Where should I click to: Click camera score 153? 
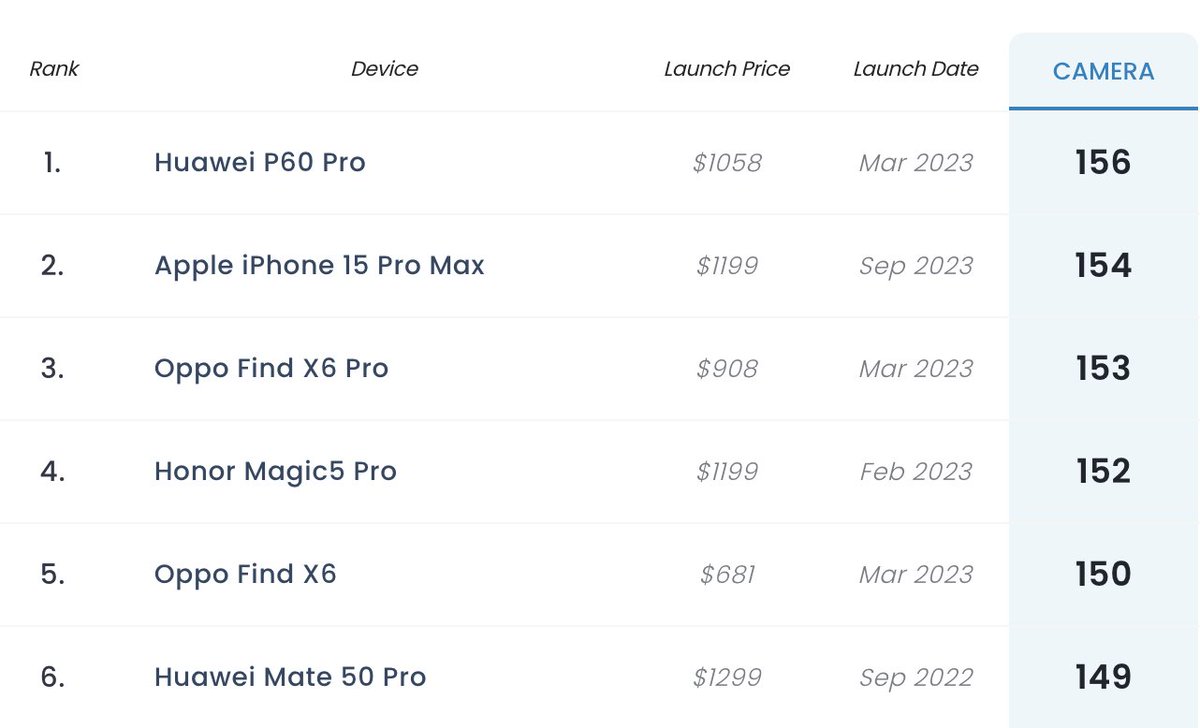tap(1103, 368)
